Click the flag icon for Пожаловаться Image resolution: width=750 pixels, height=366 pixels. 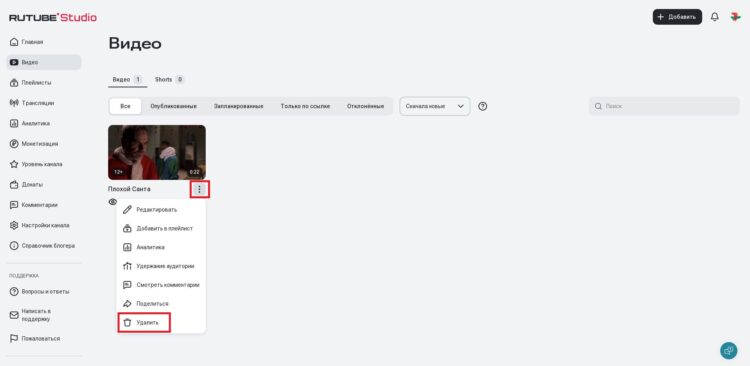14,339
